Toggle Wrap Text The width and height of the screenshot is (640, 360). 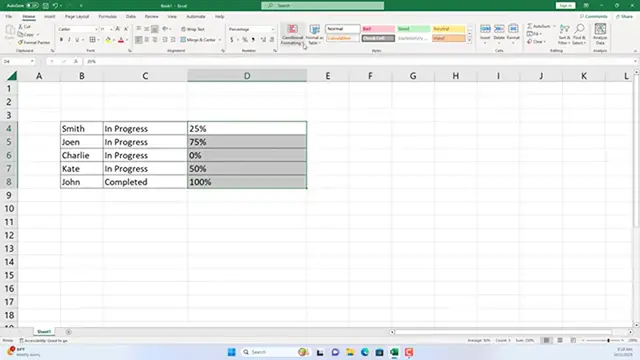192,29
